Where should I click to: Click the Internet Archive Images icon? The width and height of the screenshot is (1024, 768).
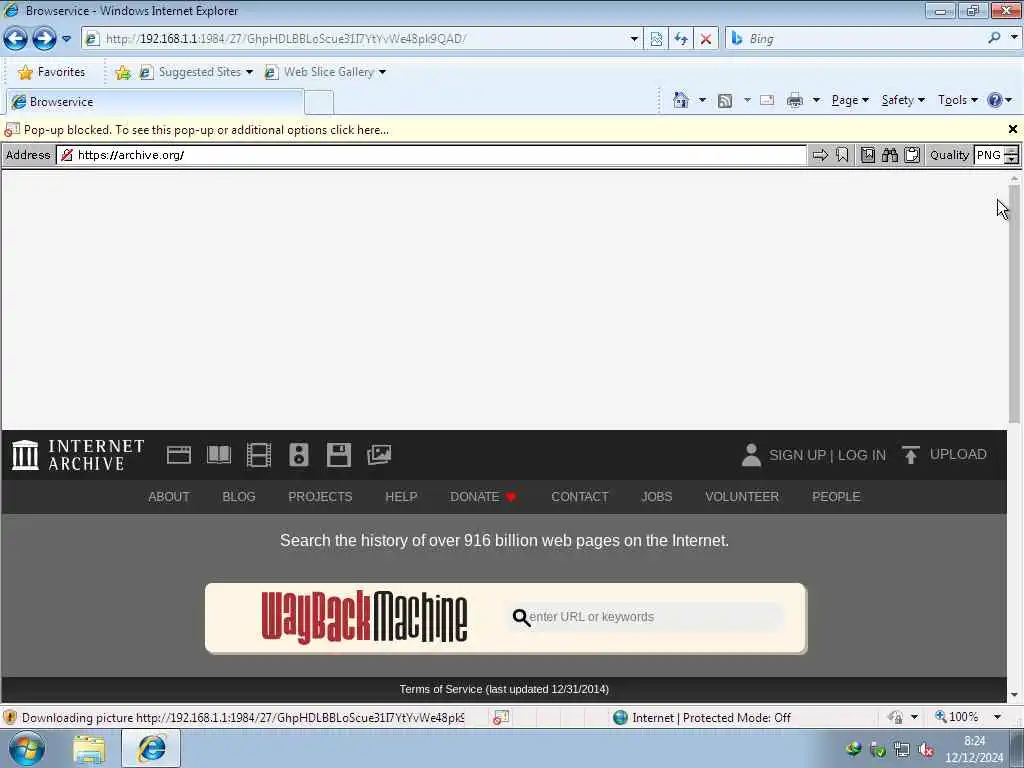(379, 455)
